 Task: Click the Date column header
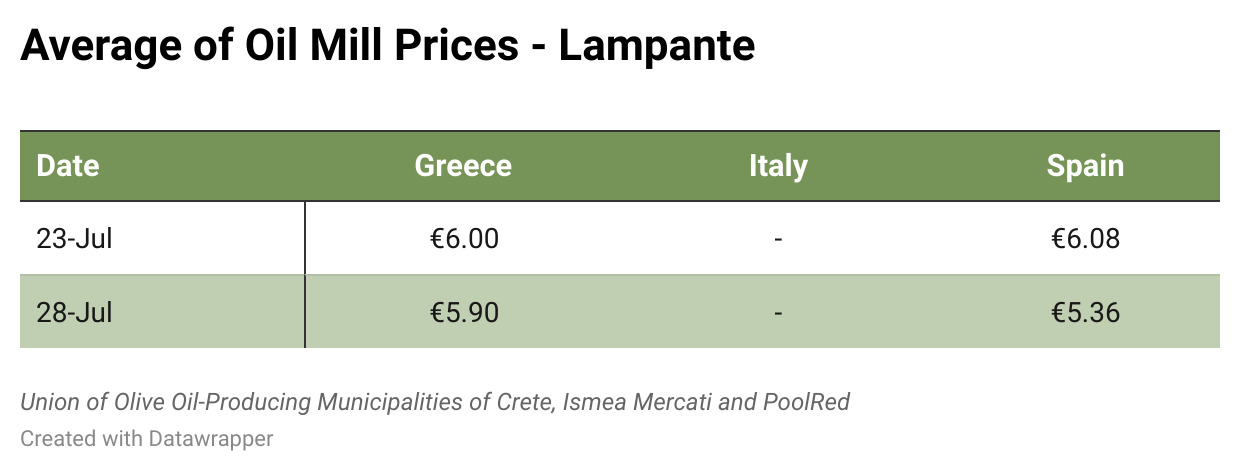(x=68, y=166)
